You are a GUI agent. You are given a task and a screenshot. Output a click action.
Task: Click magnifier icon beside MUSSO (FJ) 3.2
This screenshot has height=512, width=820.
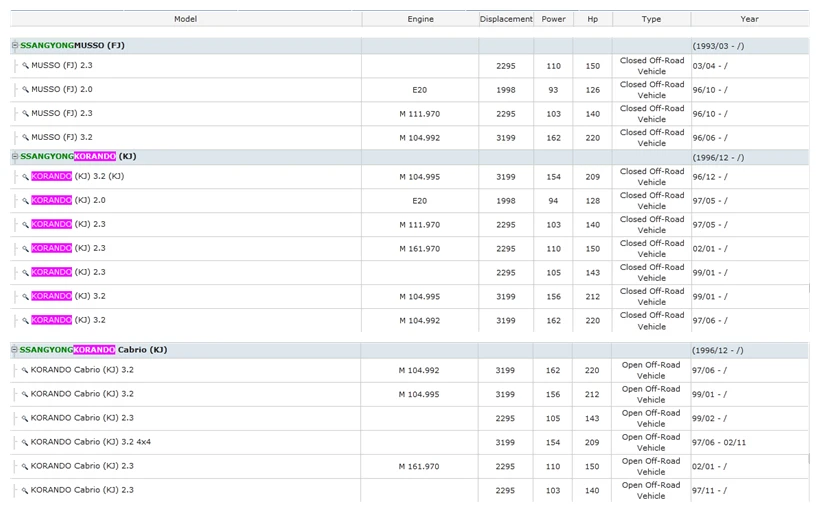[x=25, y=138]
